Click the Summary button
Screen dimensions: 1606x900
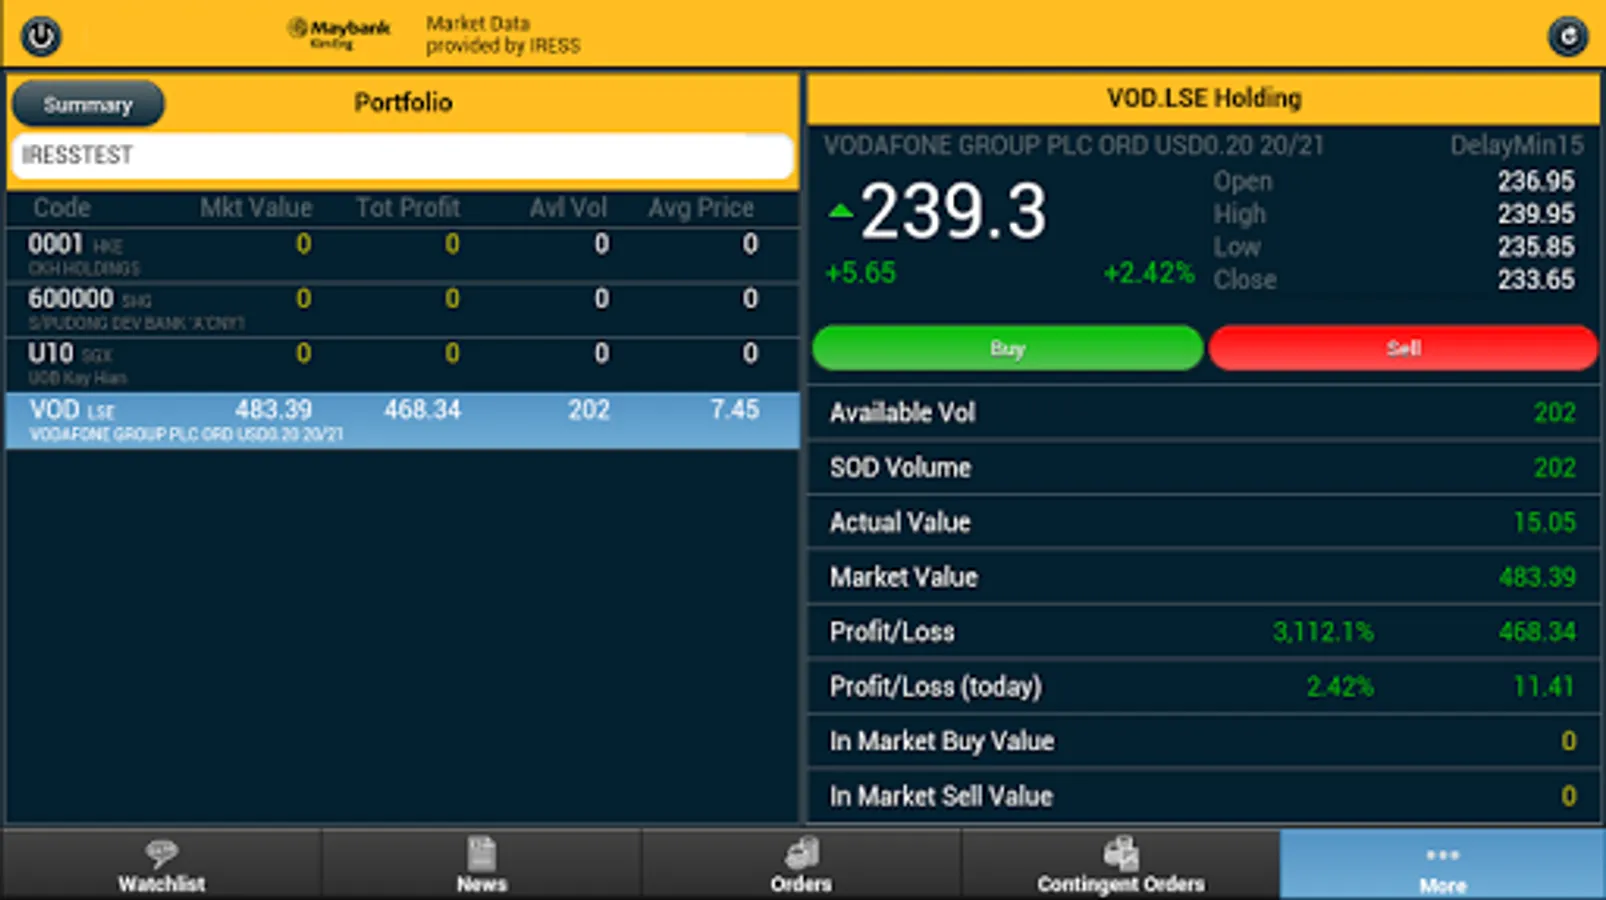tap(88, 104)
